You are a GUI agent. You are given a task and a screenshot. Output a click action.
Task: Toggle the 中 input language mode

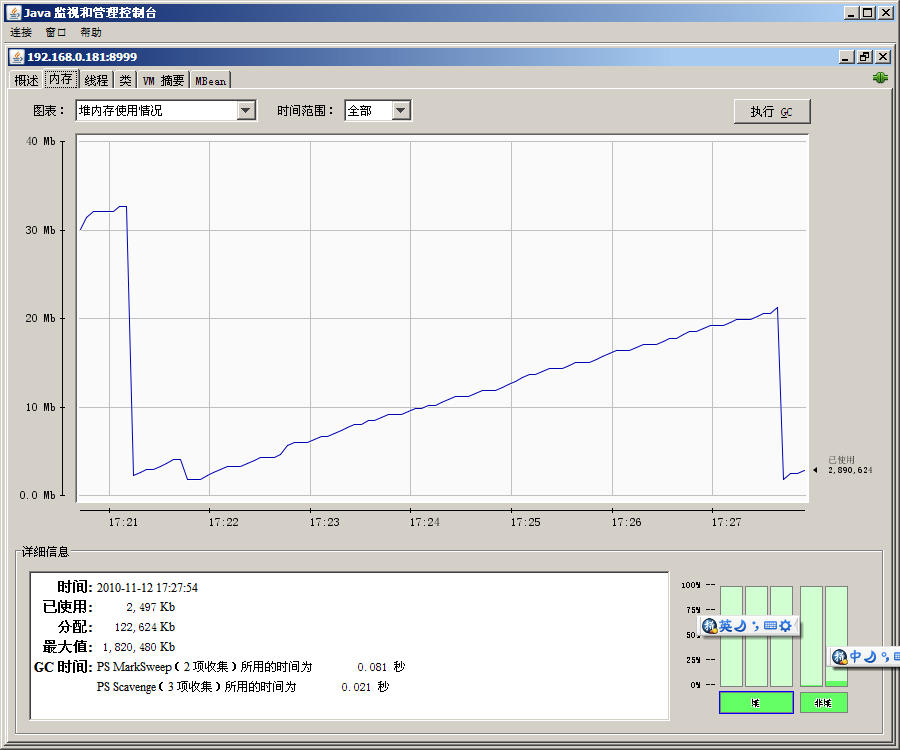click(855, 657)
